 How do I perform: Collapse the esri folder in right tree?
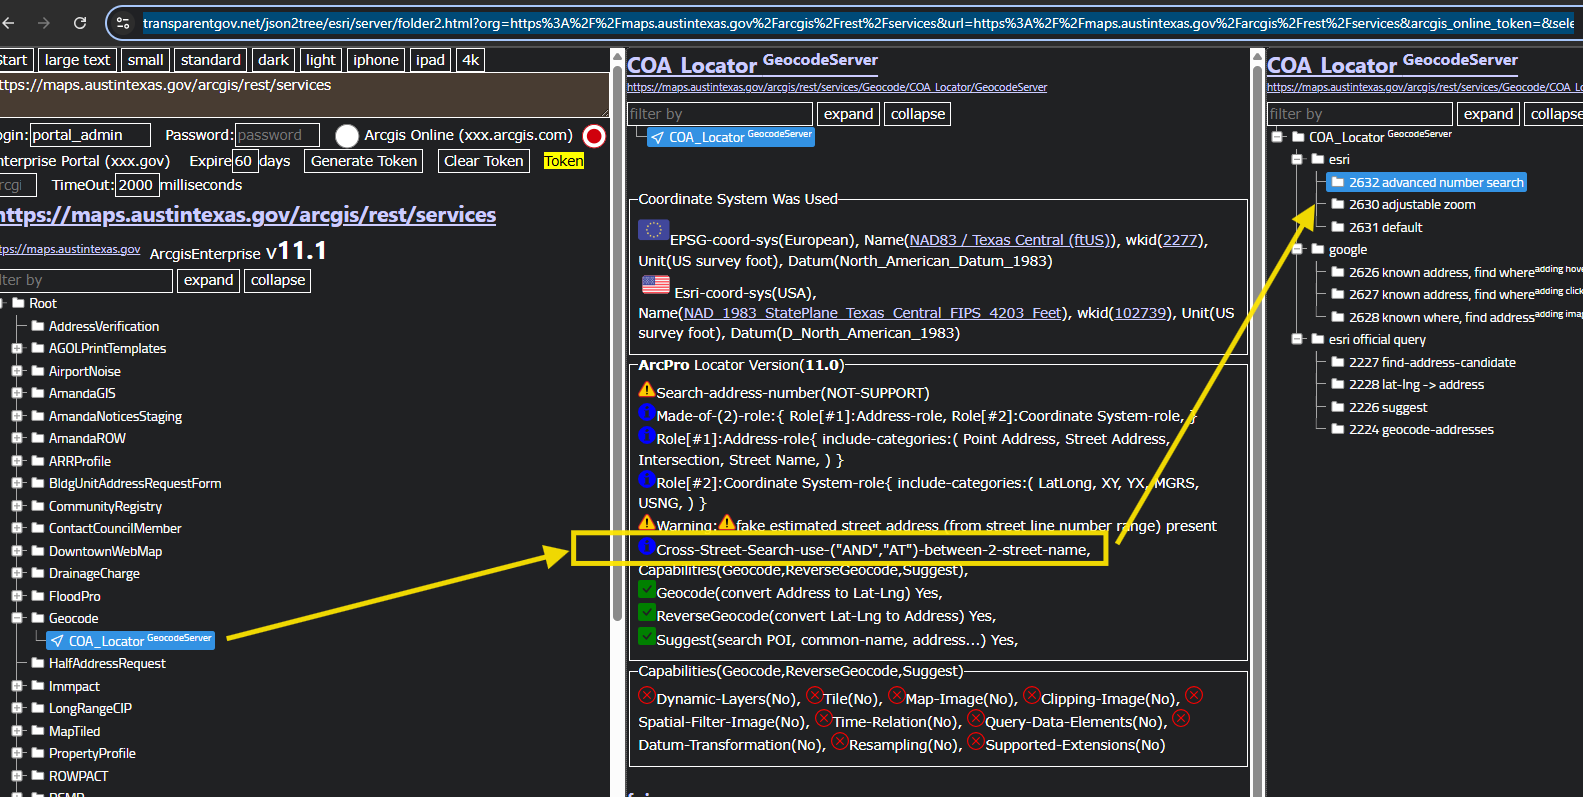[x=1297, y=159]
